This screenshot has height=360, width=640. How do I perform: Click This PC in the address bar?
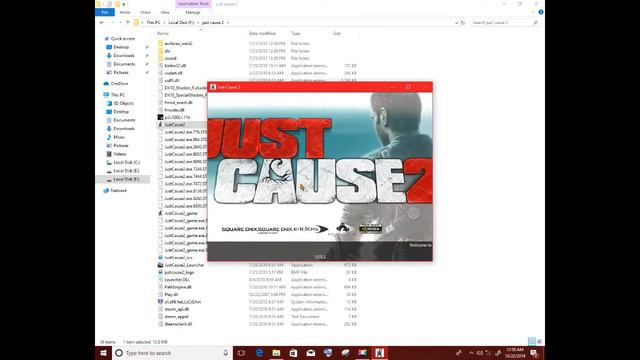tap(153, 22)
